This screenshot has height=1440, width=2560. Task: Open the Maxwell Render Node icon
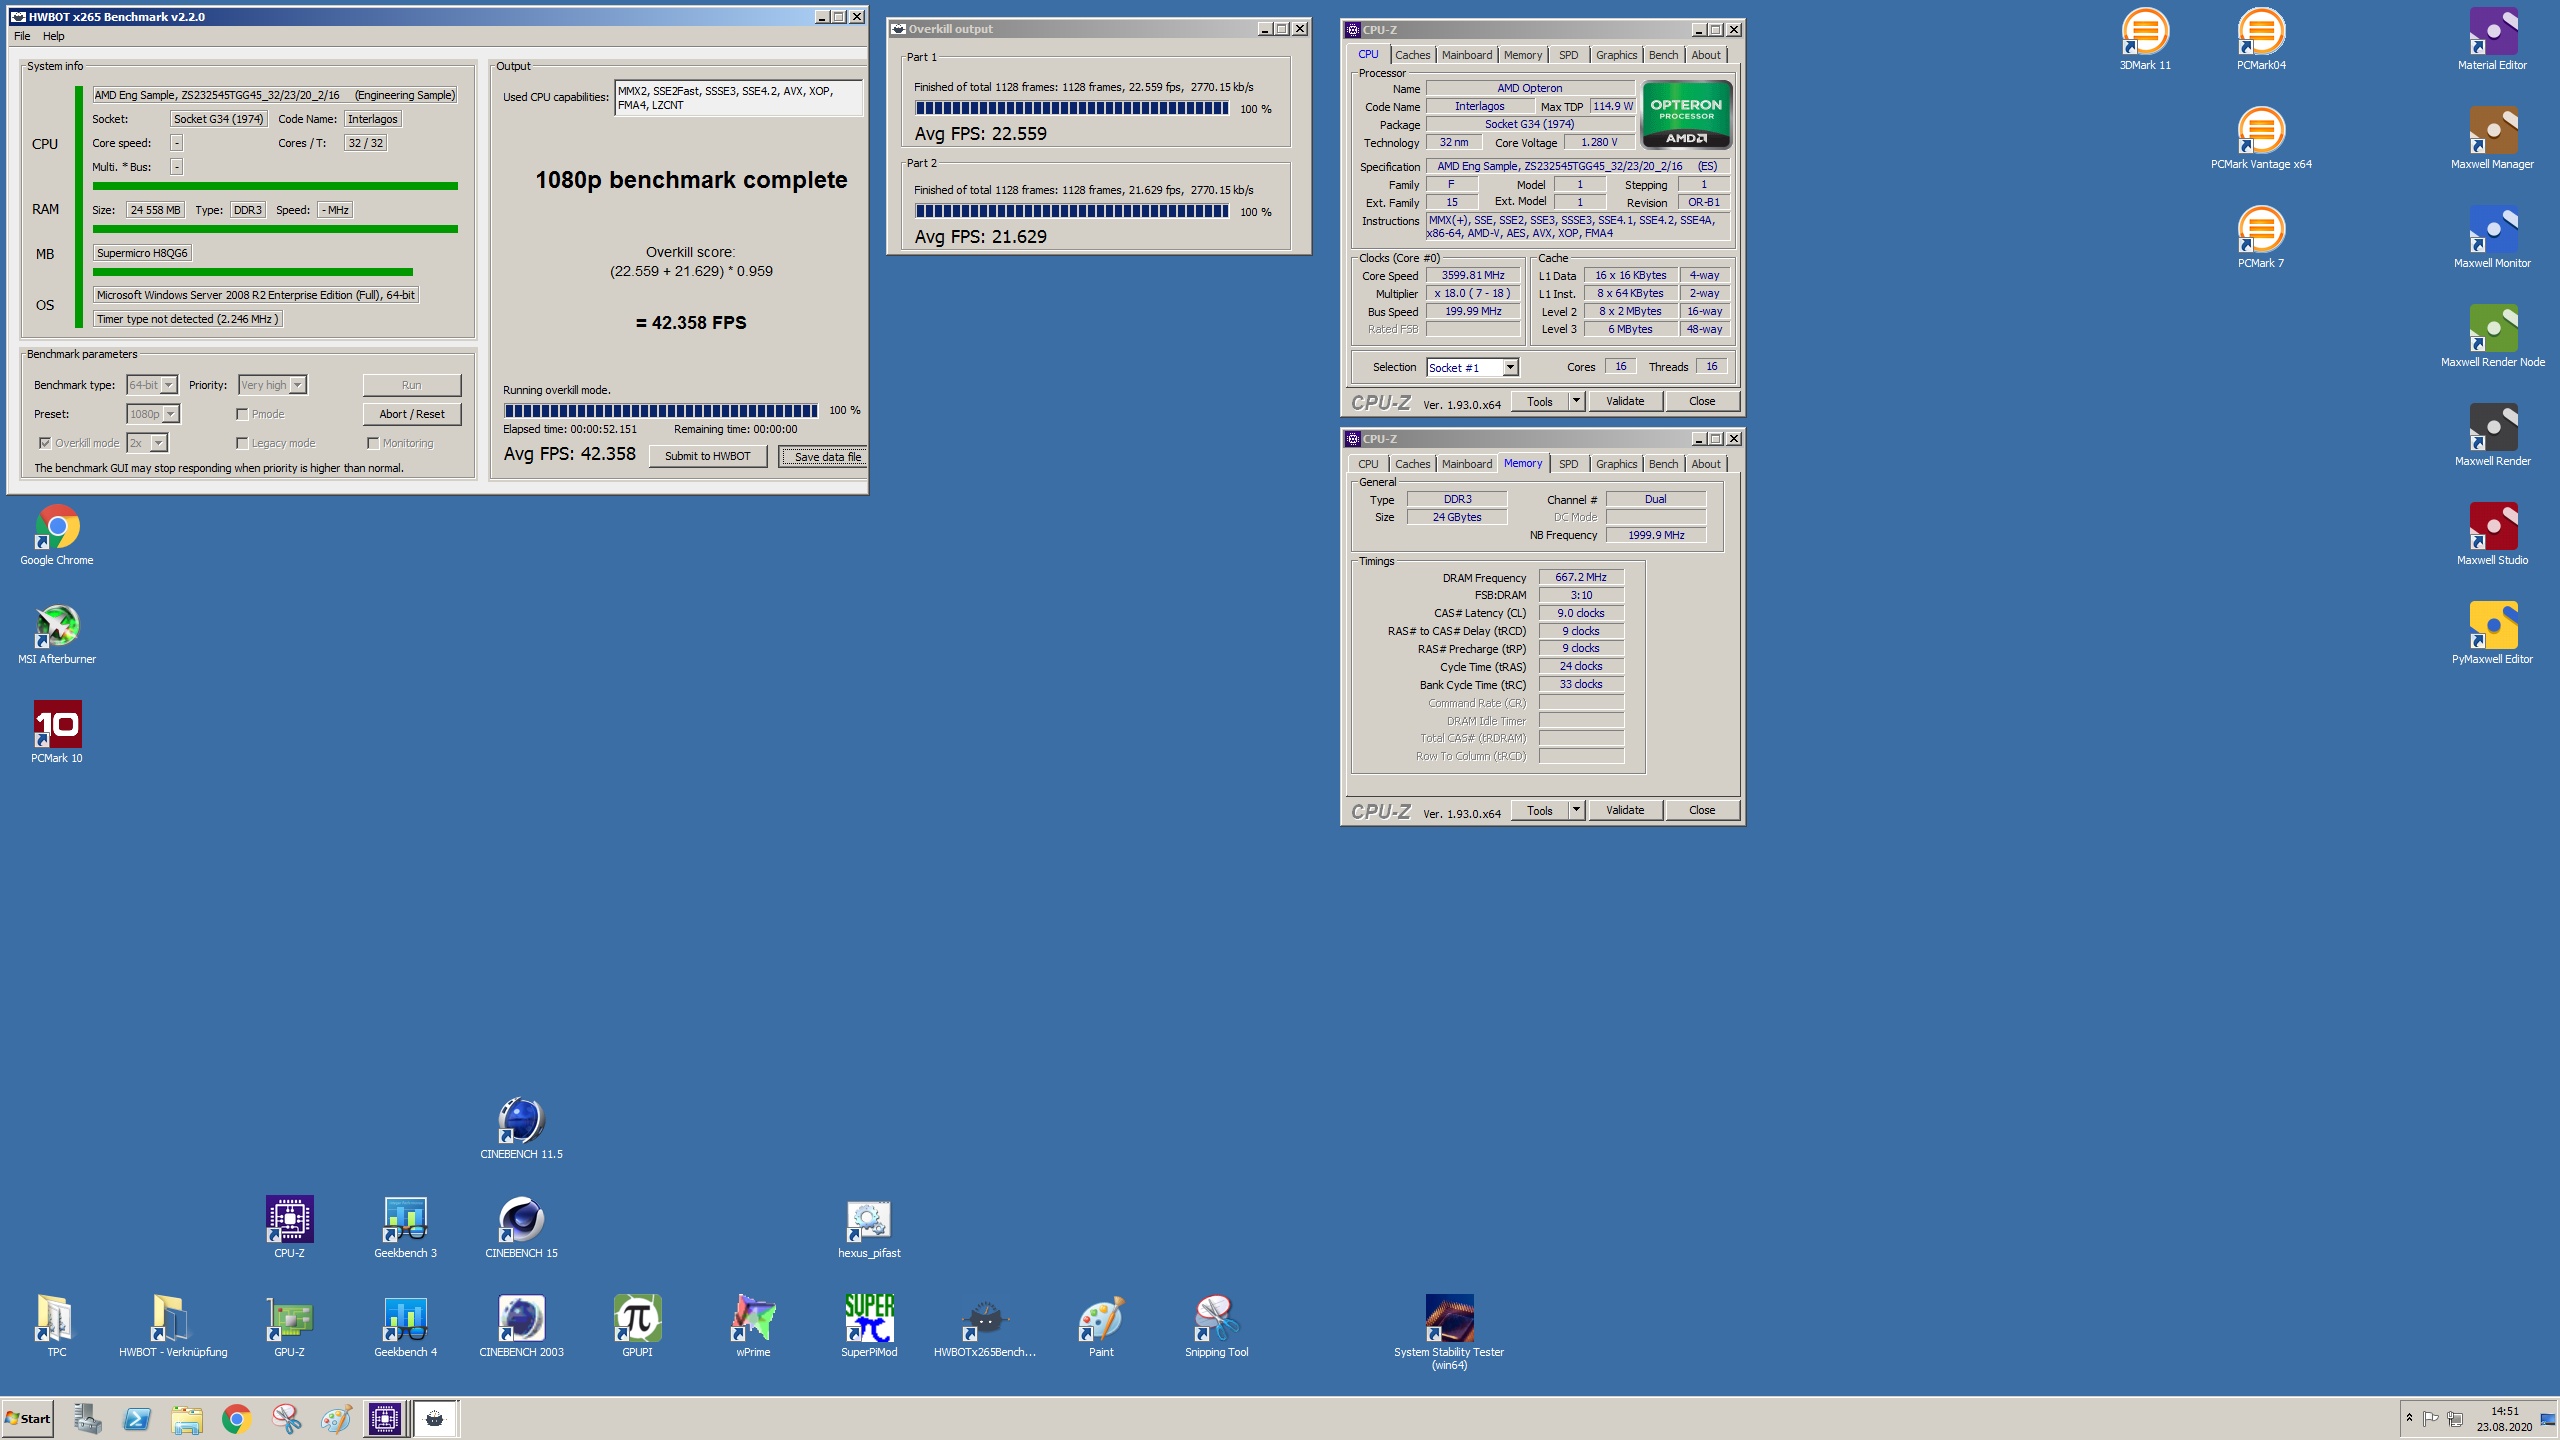(2492, 337)
